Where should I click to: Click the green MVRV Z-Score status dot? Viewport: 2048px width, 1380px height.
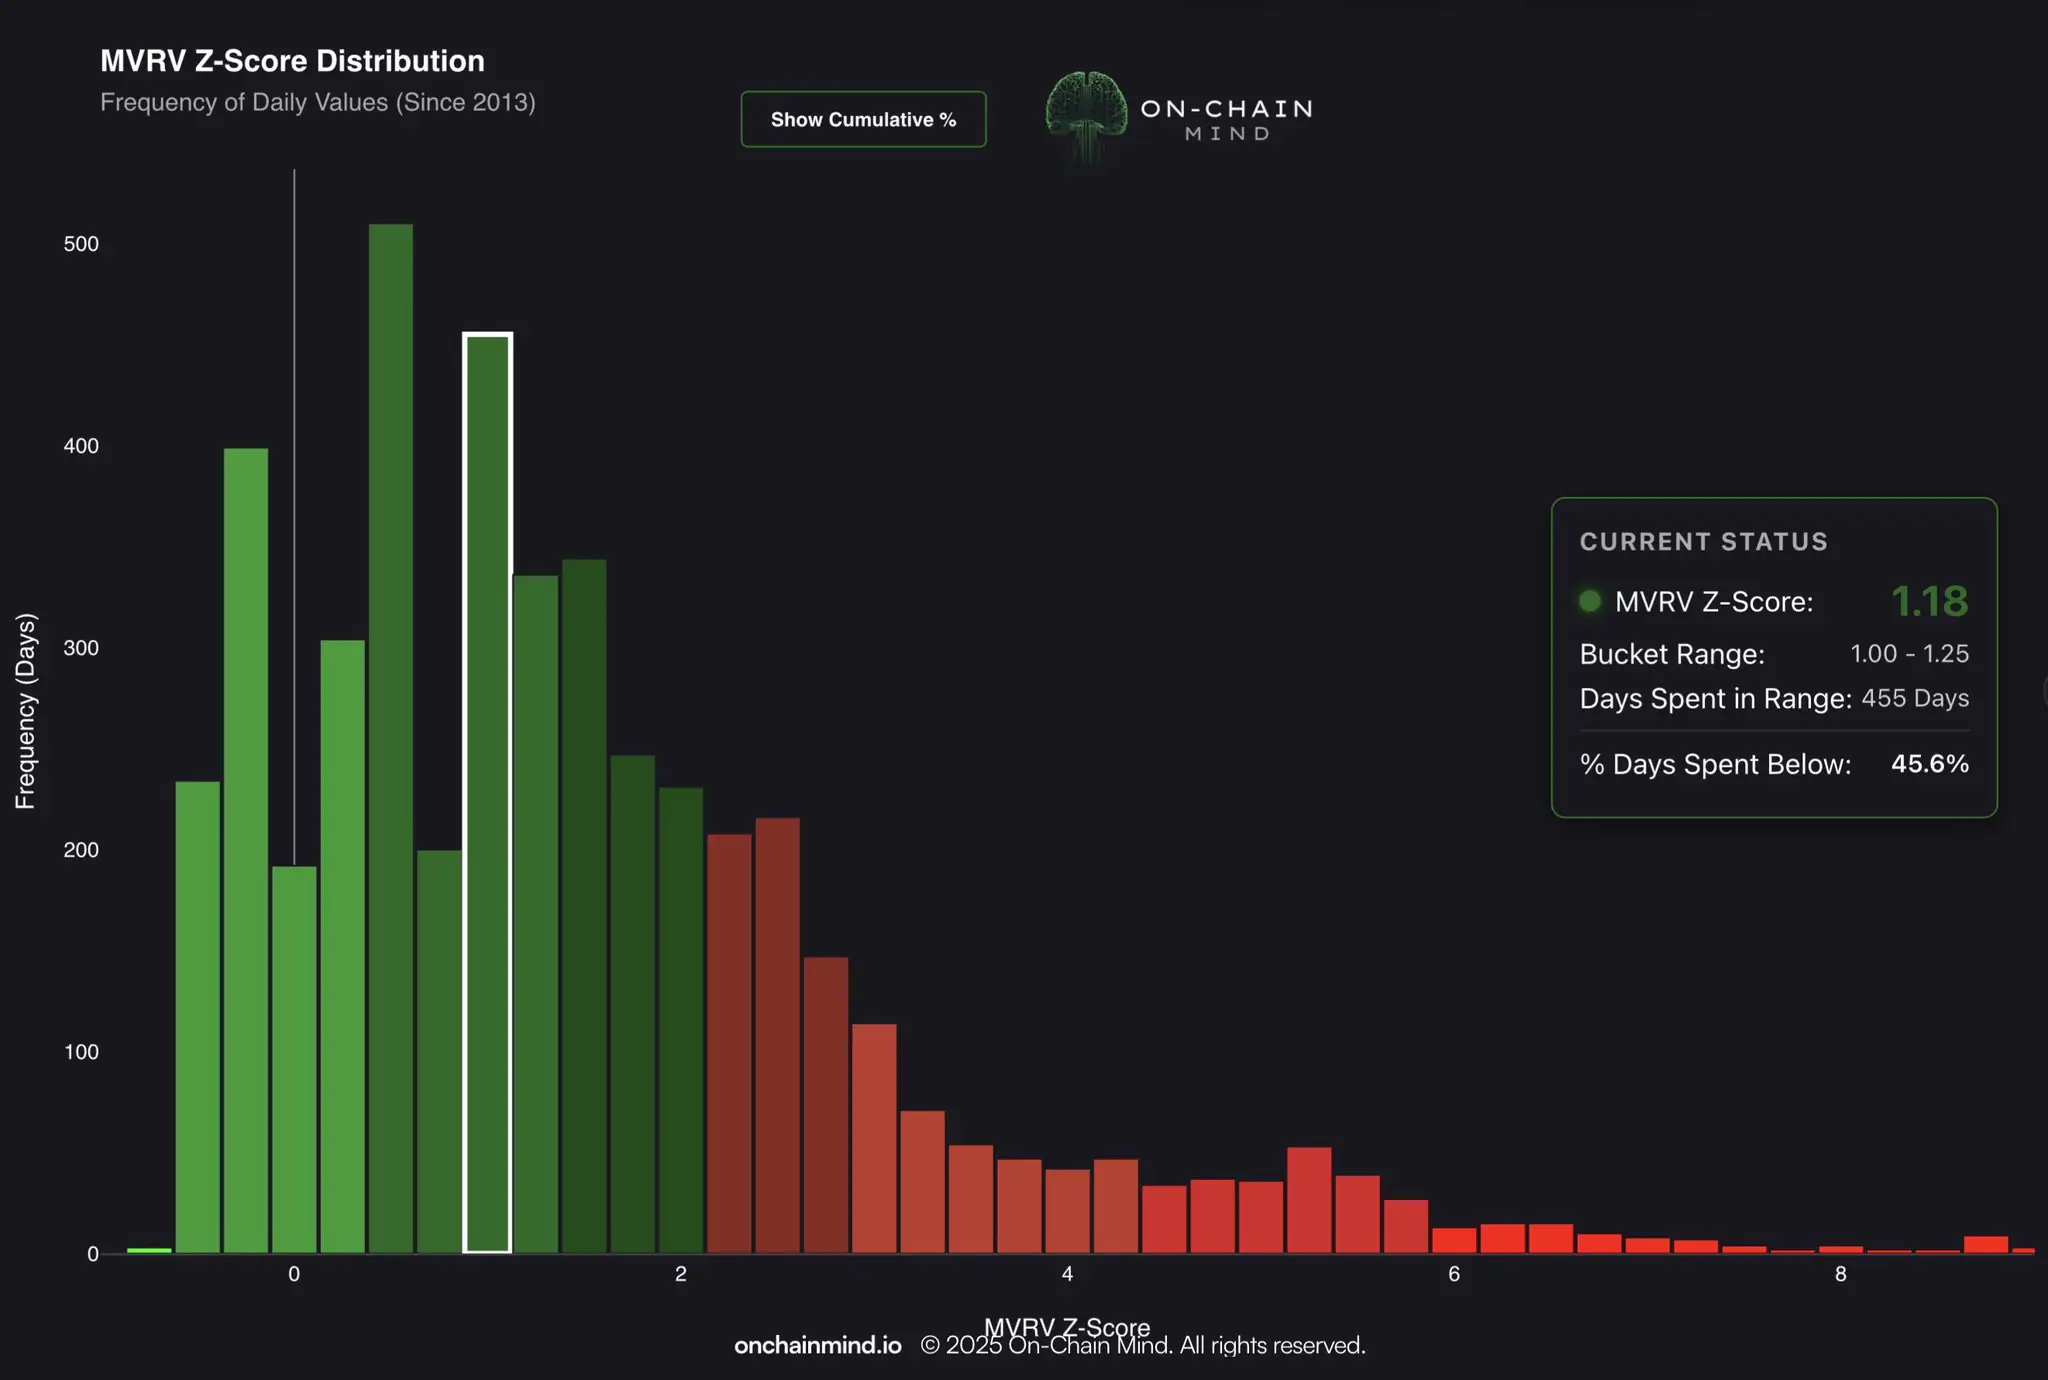1589,601
